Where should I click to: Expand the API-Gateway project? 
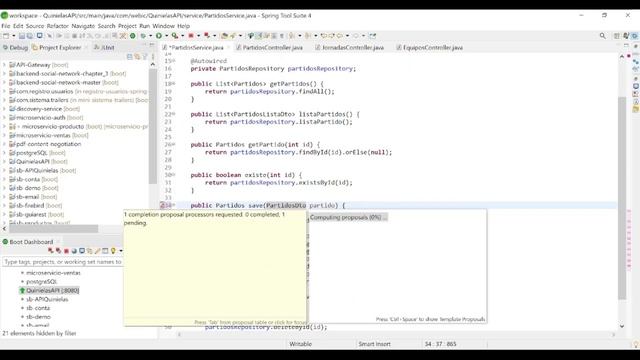(4, 64)
